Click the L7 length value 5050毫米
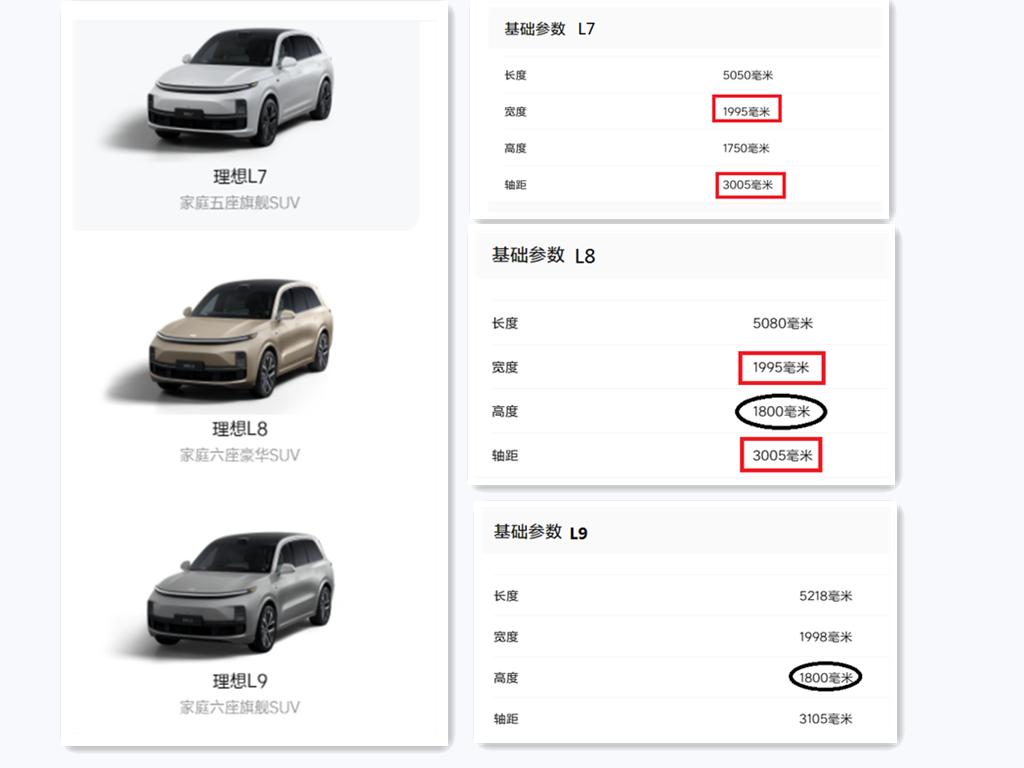This screenshot has width=1024, height=768. 748,75
